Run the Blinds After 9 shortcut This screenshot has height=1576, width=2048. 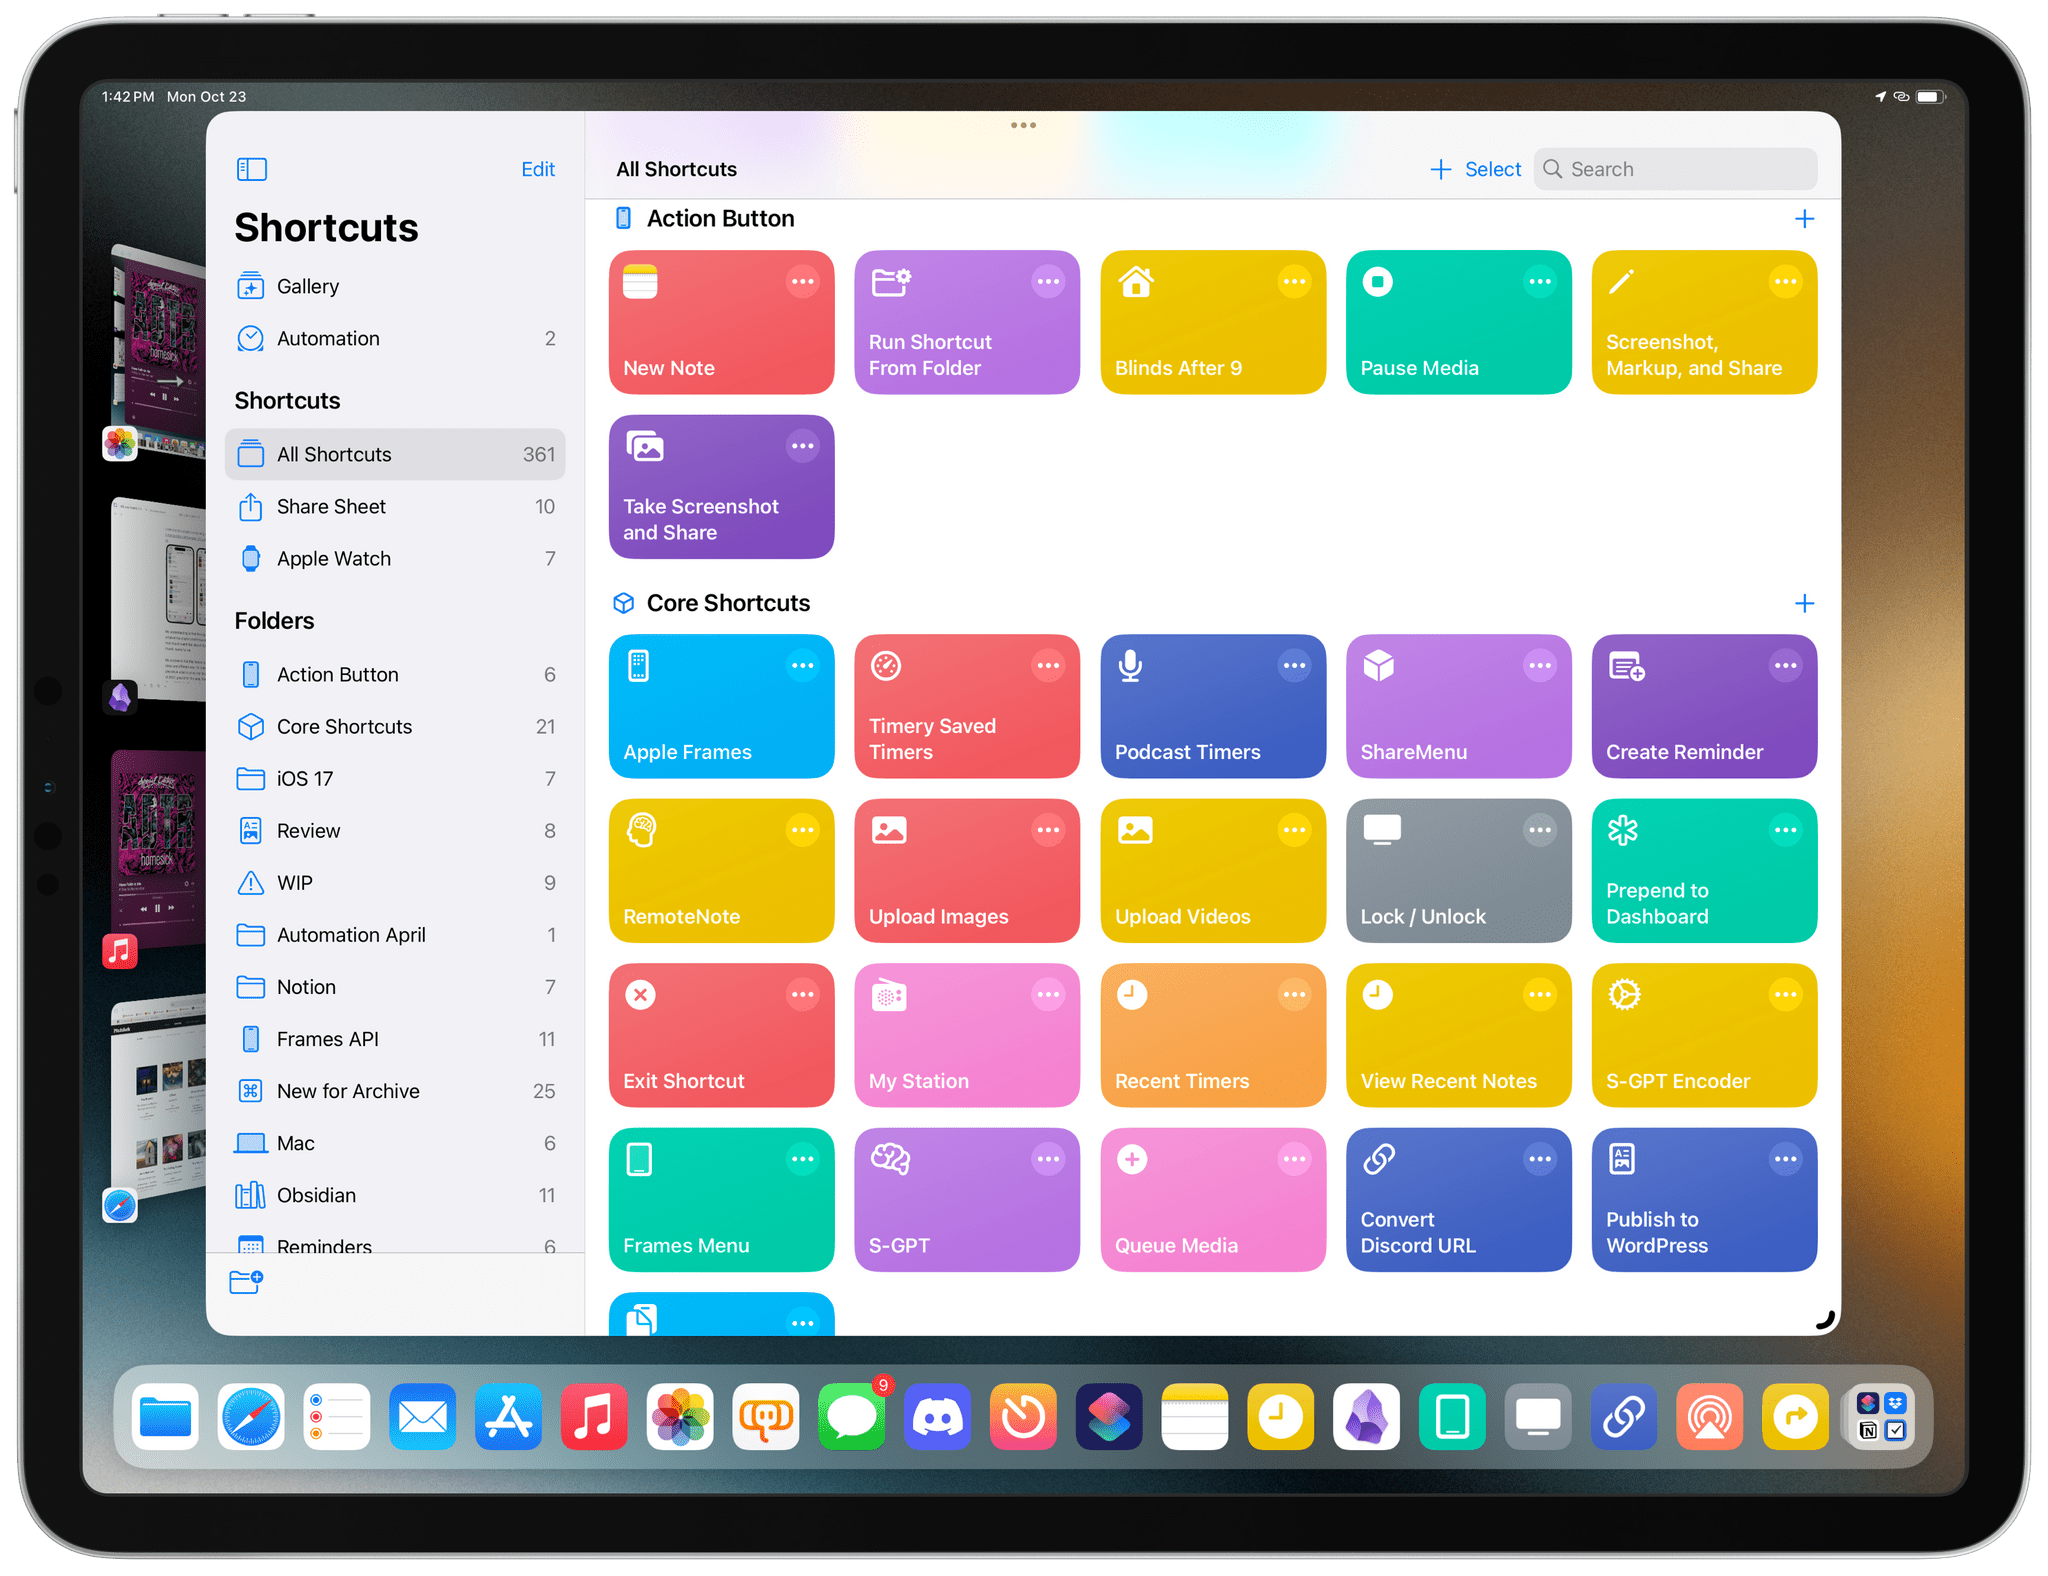coord(1213,322)
